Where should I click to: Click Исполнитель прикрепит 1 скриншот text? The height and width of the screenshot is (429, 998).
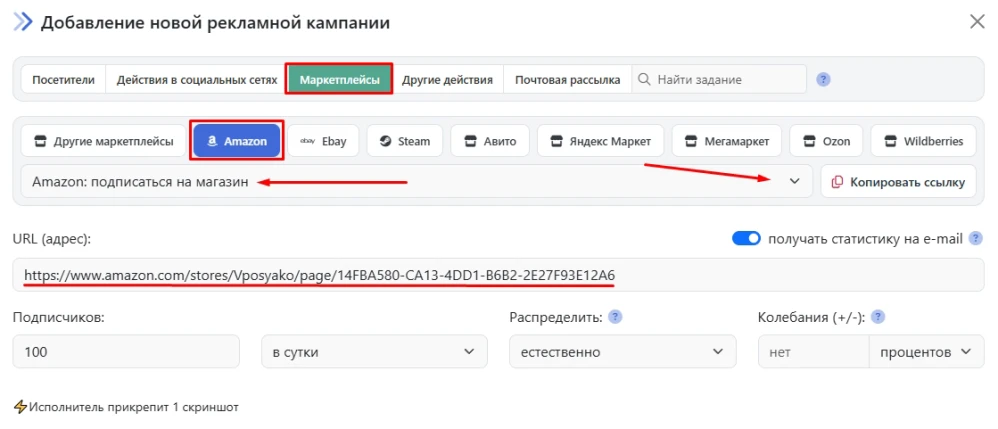(x=134, y=407)
